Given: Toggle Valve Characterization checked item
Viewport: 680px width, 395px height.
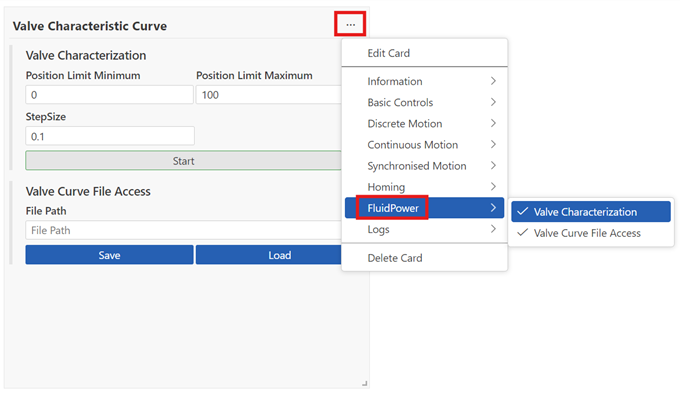Looking at the screenshot, I should 591,212.
